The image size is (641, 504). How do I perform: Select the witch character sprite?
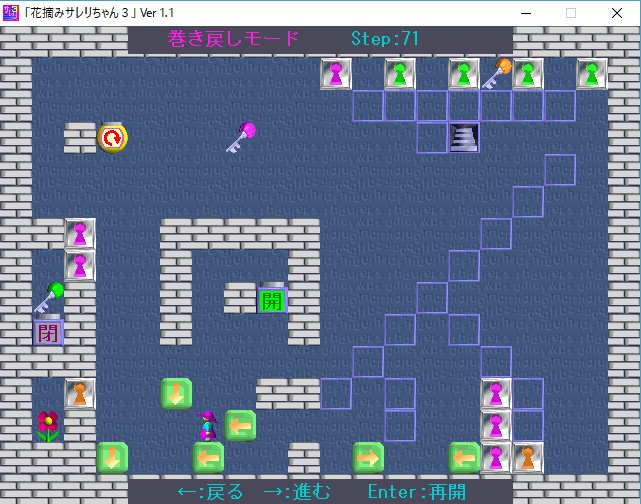tap(207, 426)
